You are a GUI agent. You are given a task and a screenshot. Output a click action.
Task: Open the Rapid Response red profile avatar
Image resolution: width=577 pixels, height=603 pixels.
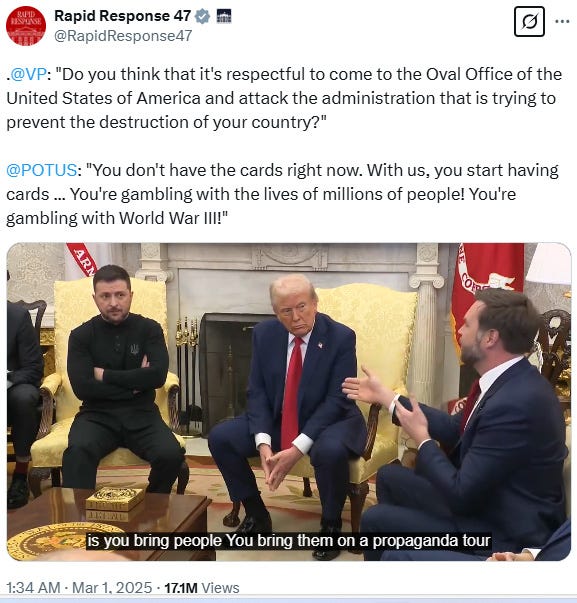point(26,26)
